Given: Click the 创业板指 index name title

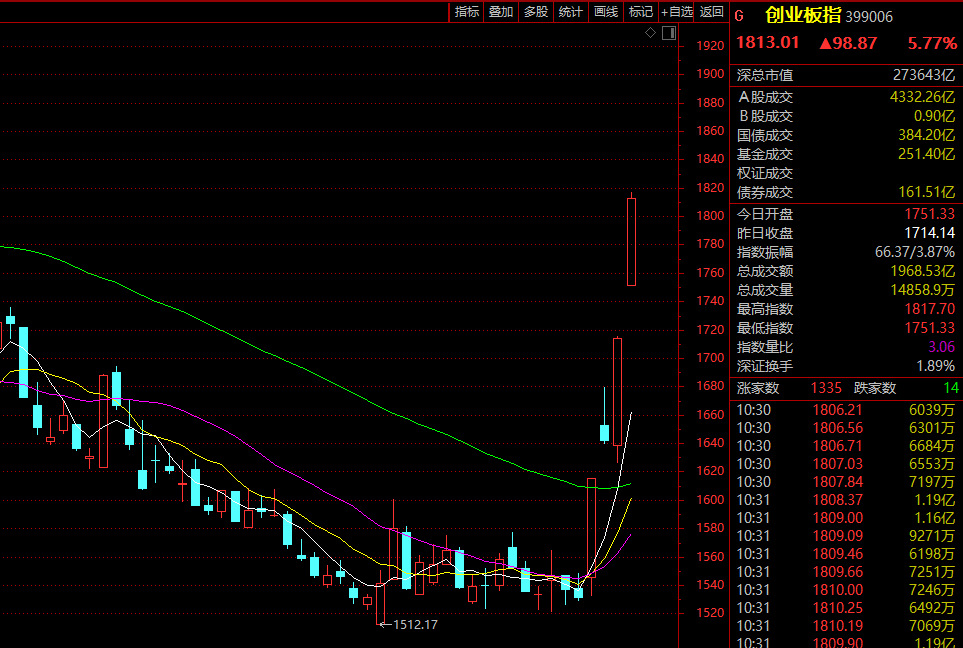Looking at the screenshot, I should 803,15.
